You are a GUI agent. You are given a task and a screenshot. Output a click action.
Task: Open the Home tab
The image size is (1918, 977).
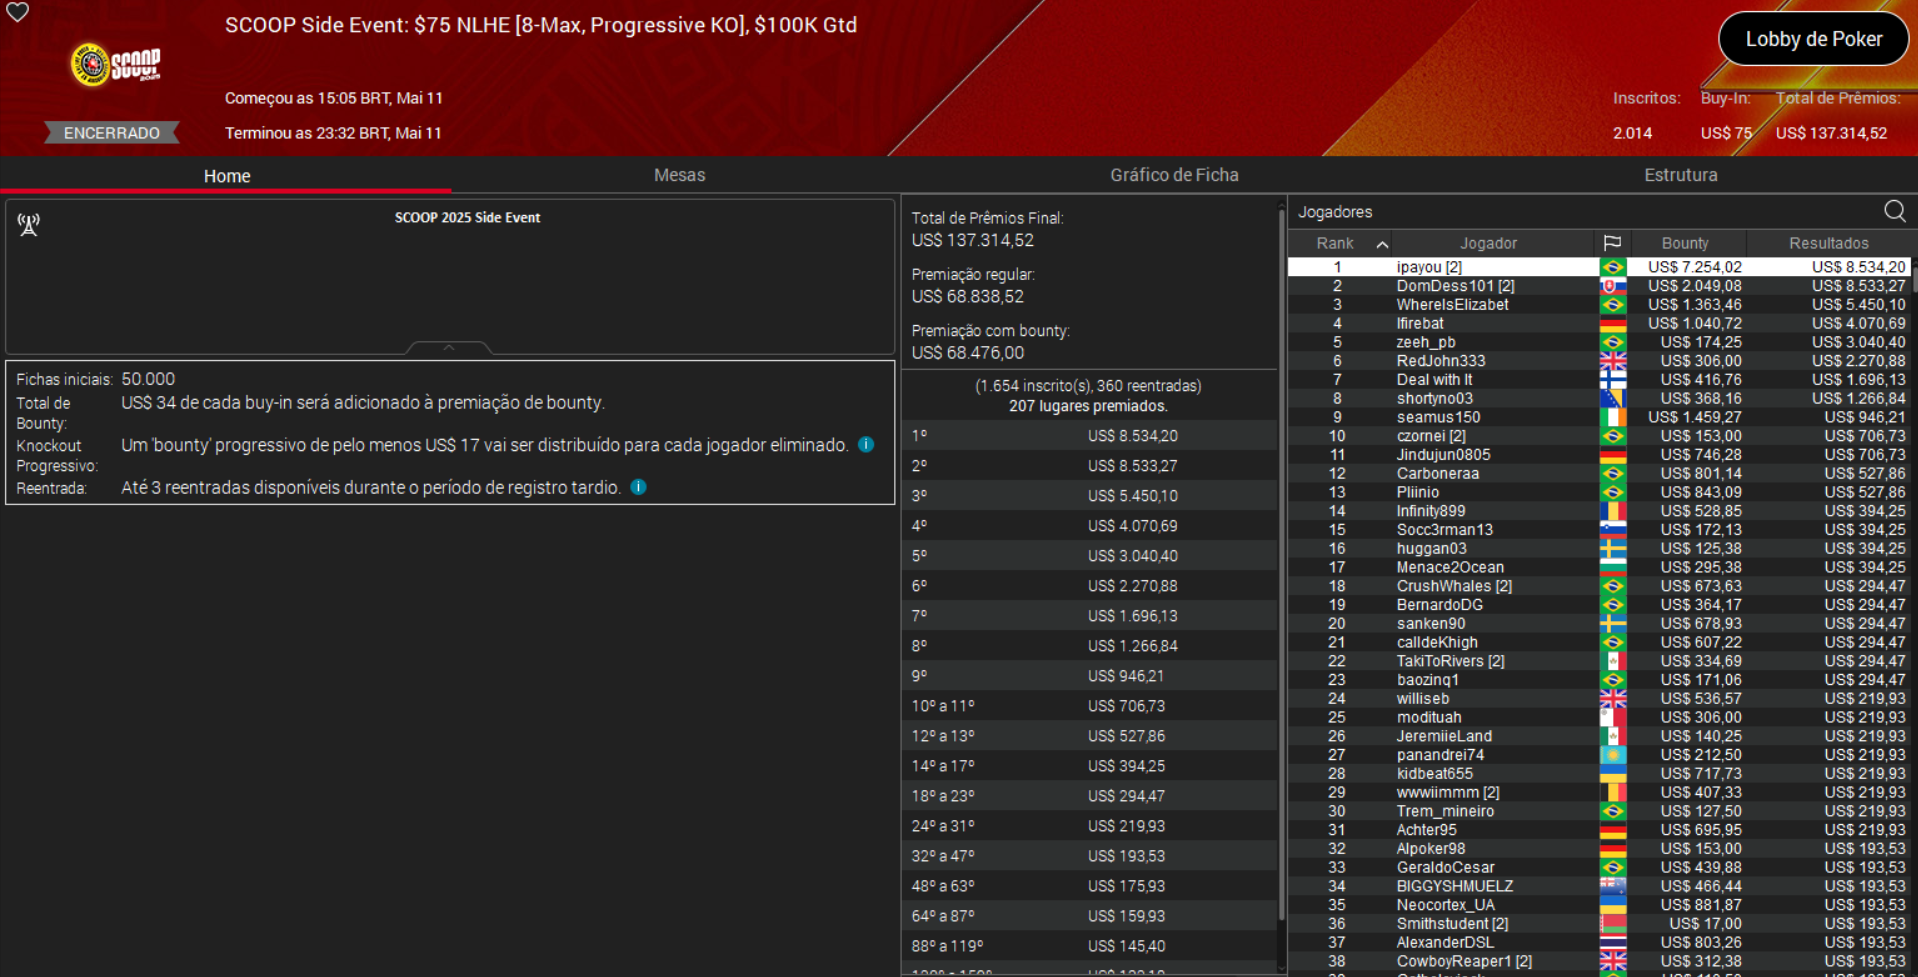227,175
